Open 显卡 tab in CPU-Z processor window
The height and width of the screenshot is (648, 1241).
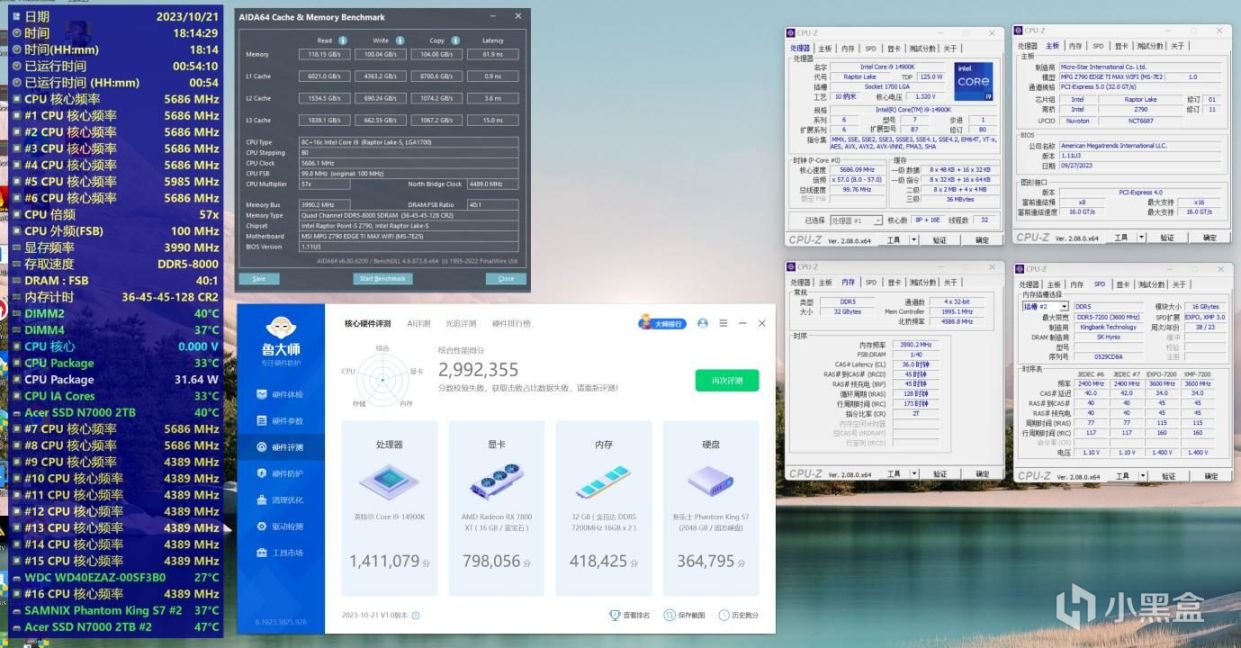[896, 47]
